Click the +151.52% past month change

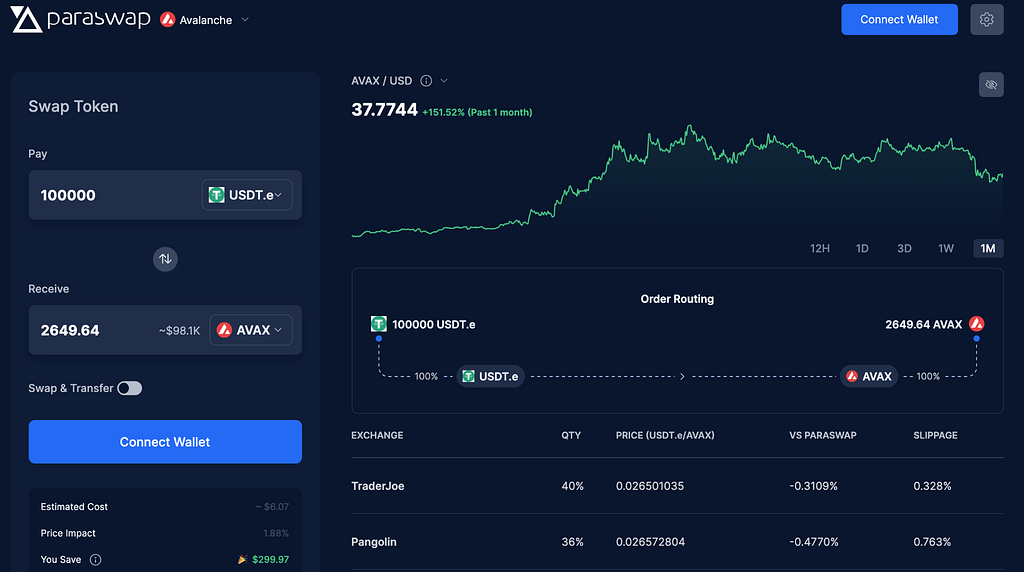(x=477, y=112)
